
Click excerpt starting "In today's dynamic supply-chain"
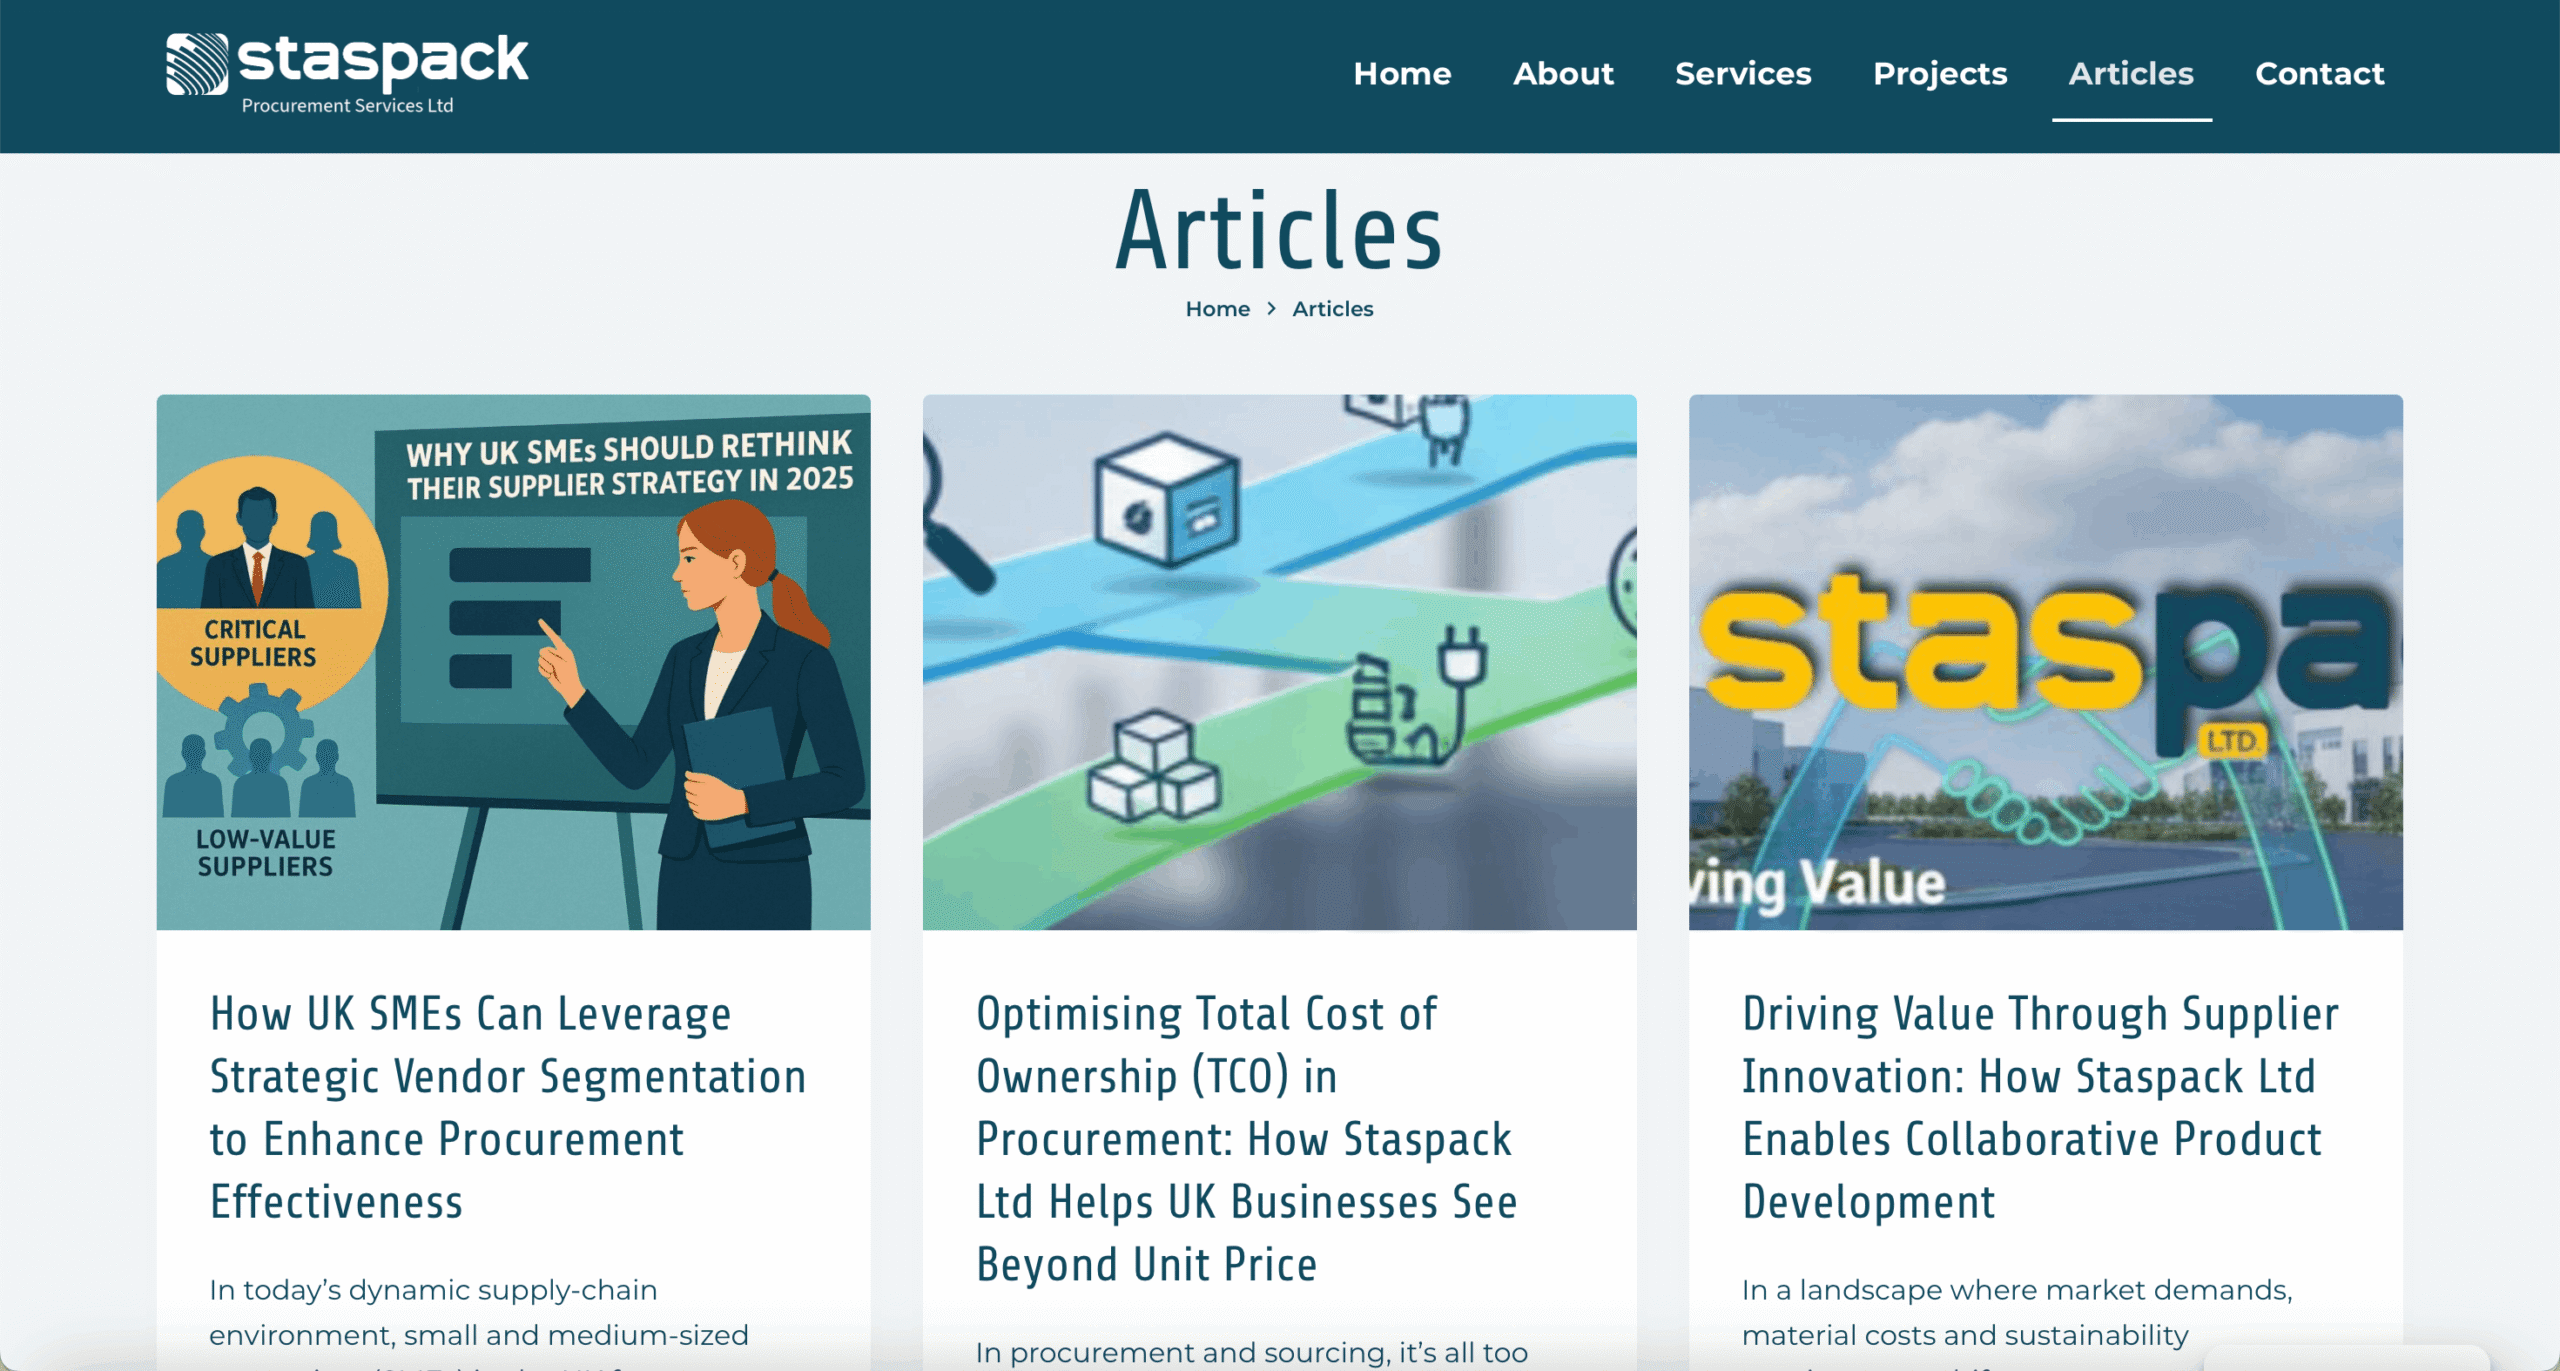479,1320
